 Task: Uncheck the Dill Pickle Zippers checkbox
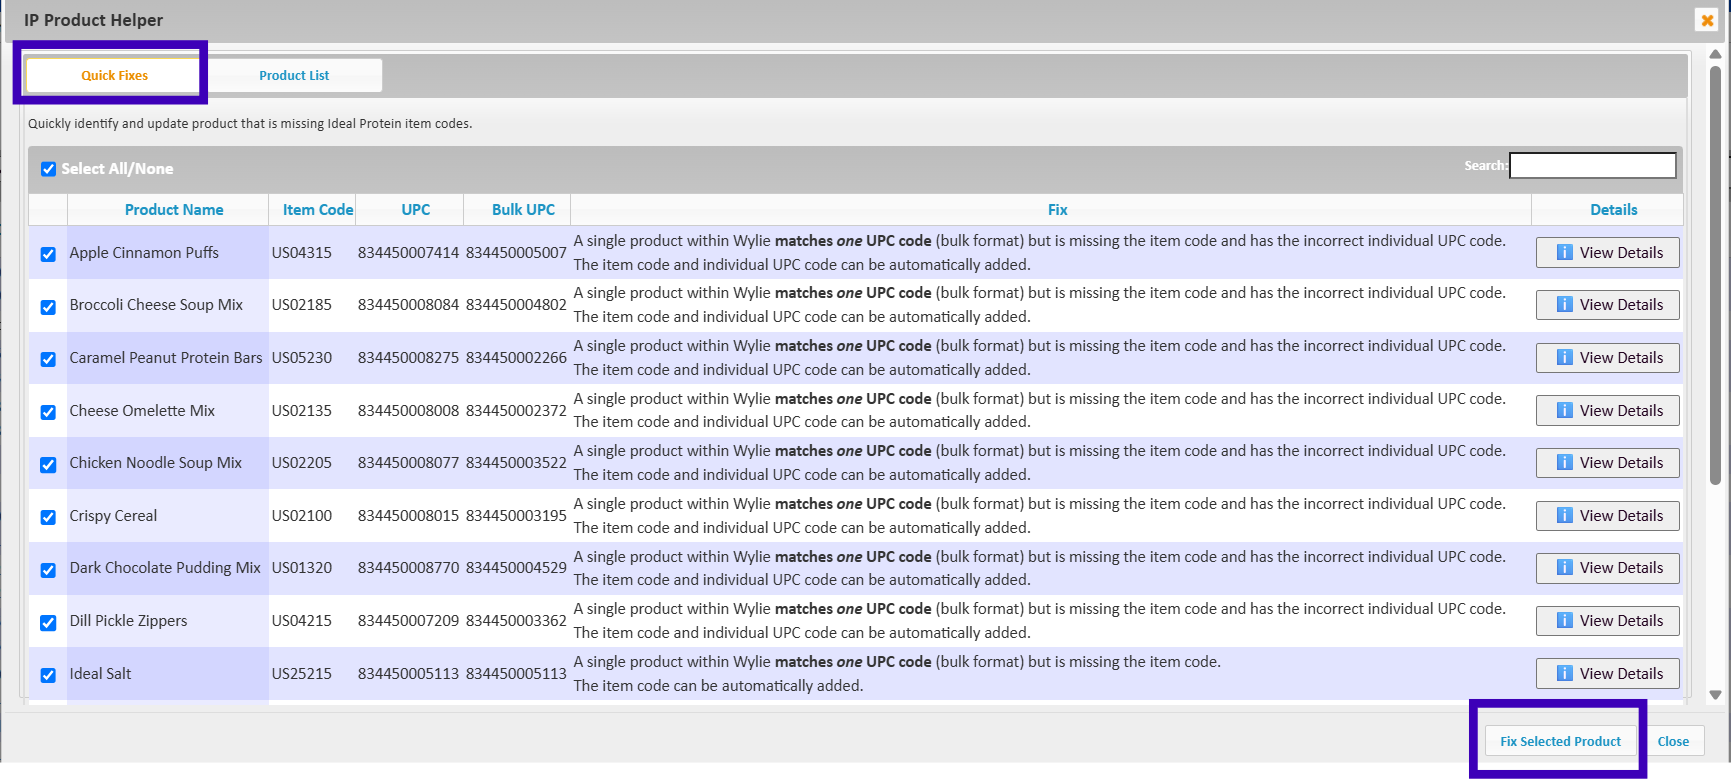[x=48, y=623]
